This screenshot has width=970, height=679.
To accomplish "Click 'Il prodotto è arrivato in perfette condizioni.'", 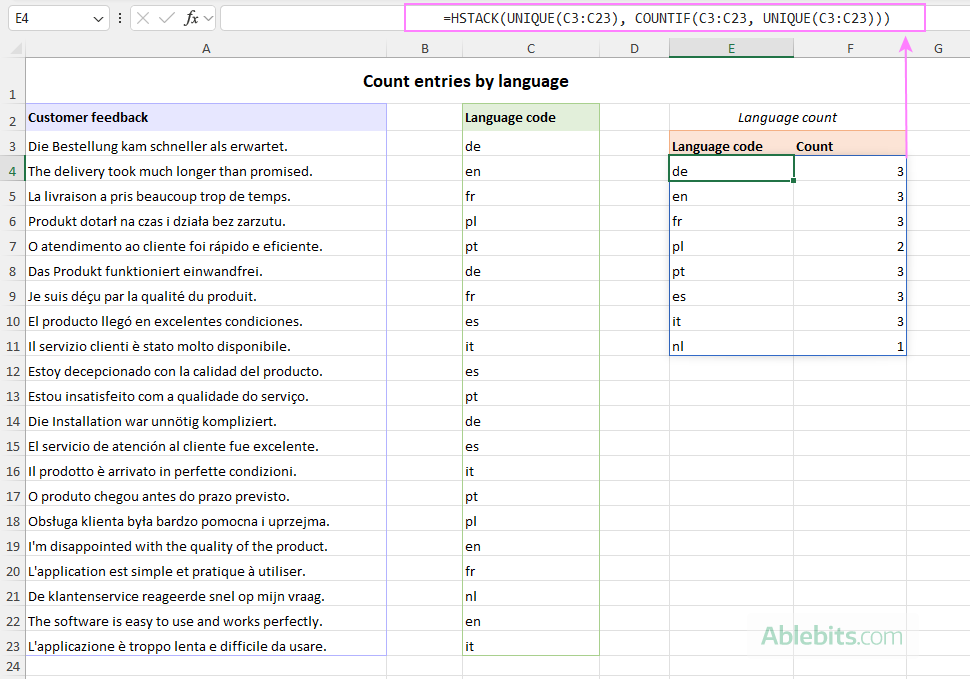I will [162, 471].
